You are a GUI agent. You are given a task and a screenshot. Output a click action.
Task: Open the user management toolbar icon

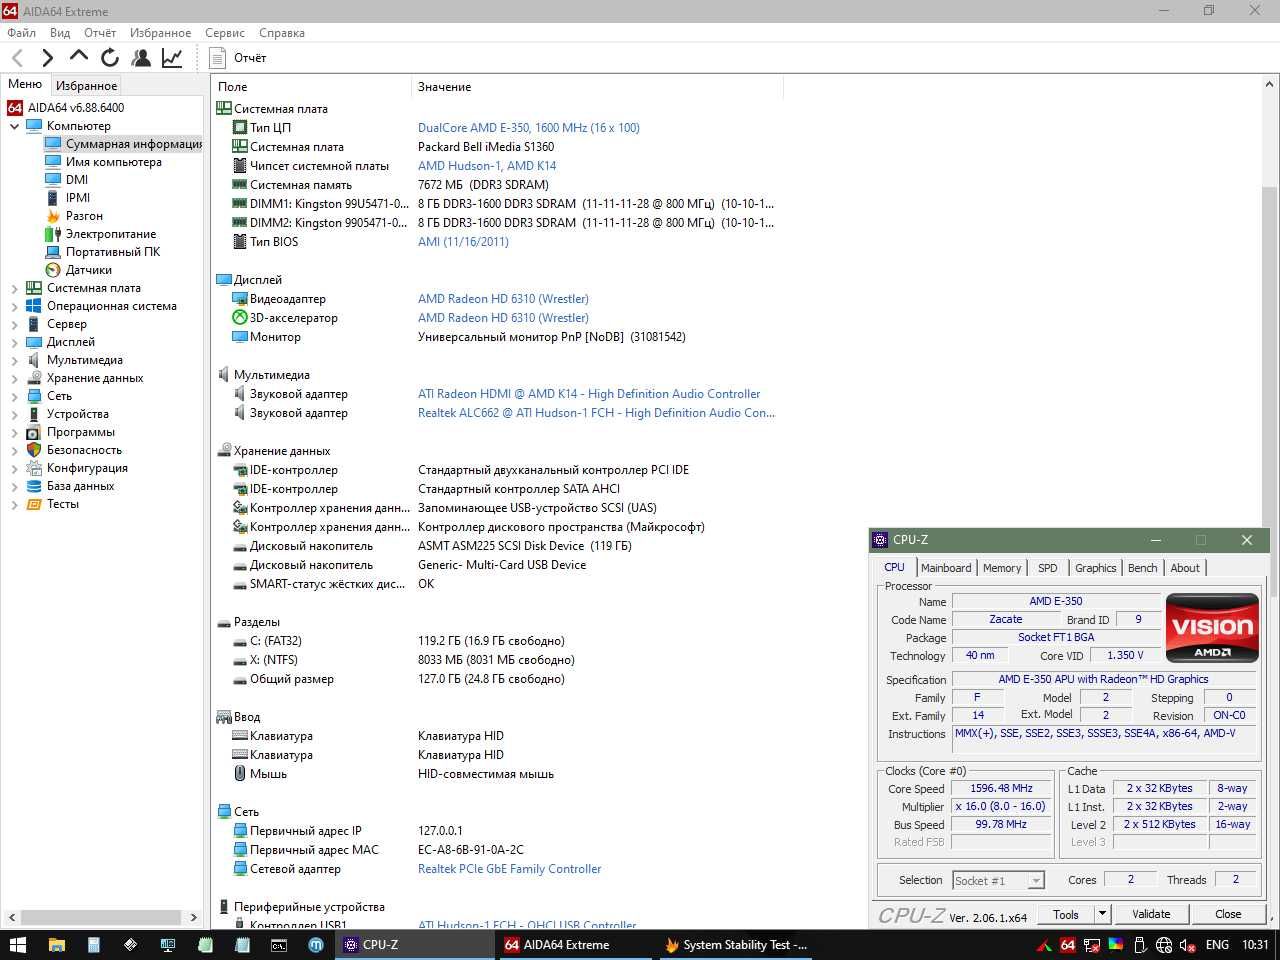point(141,58)
